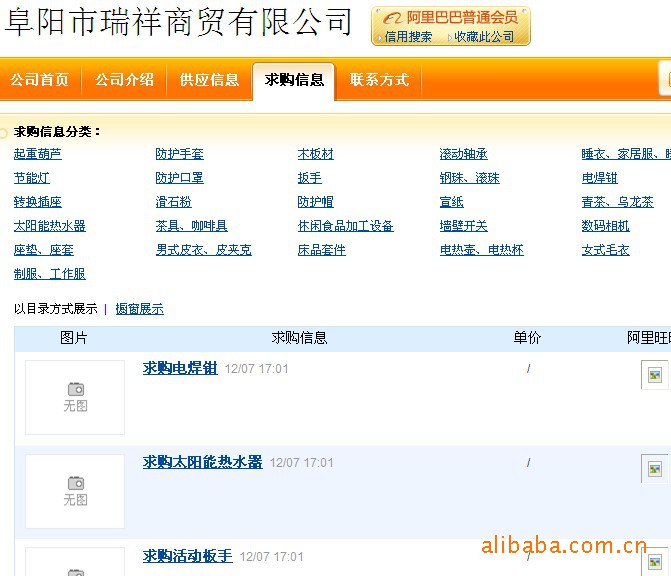The width and height of the screenshot is (671, 576).
Task: Switch to 橱窗展示 view
Action: point(140,309)
